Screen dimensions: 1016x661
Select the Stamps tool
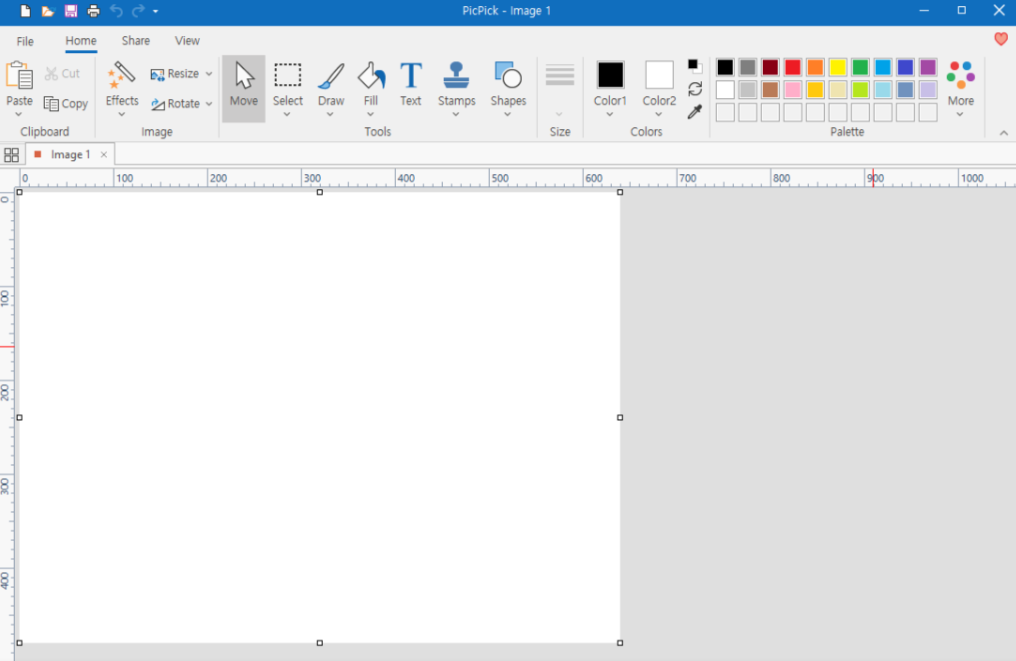point(457,83)
